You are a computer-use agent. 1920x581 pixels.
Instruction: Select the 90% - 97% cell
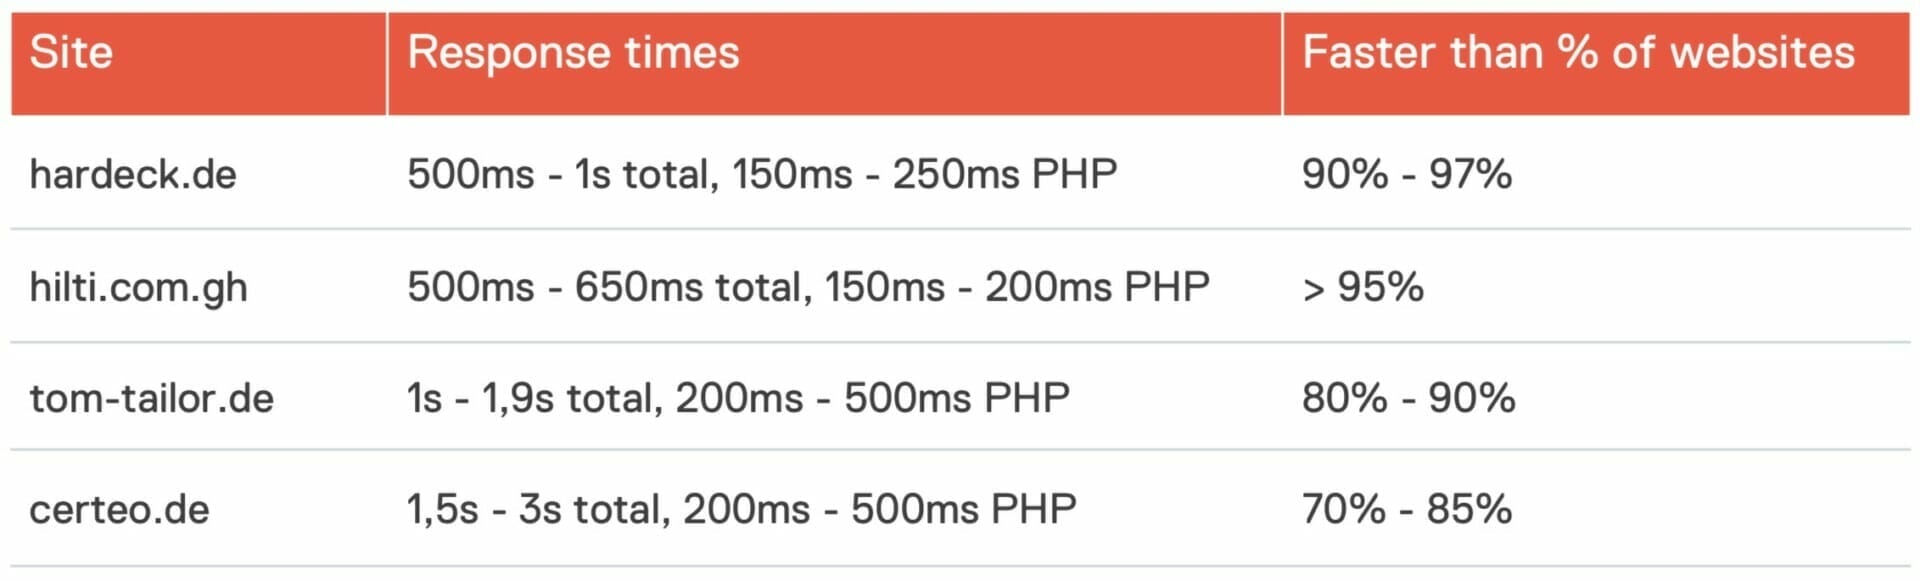coord(1406,175)
